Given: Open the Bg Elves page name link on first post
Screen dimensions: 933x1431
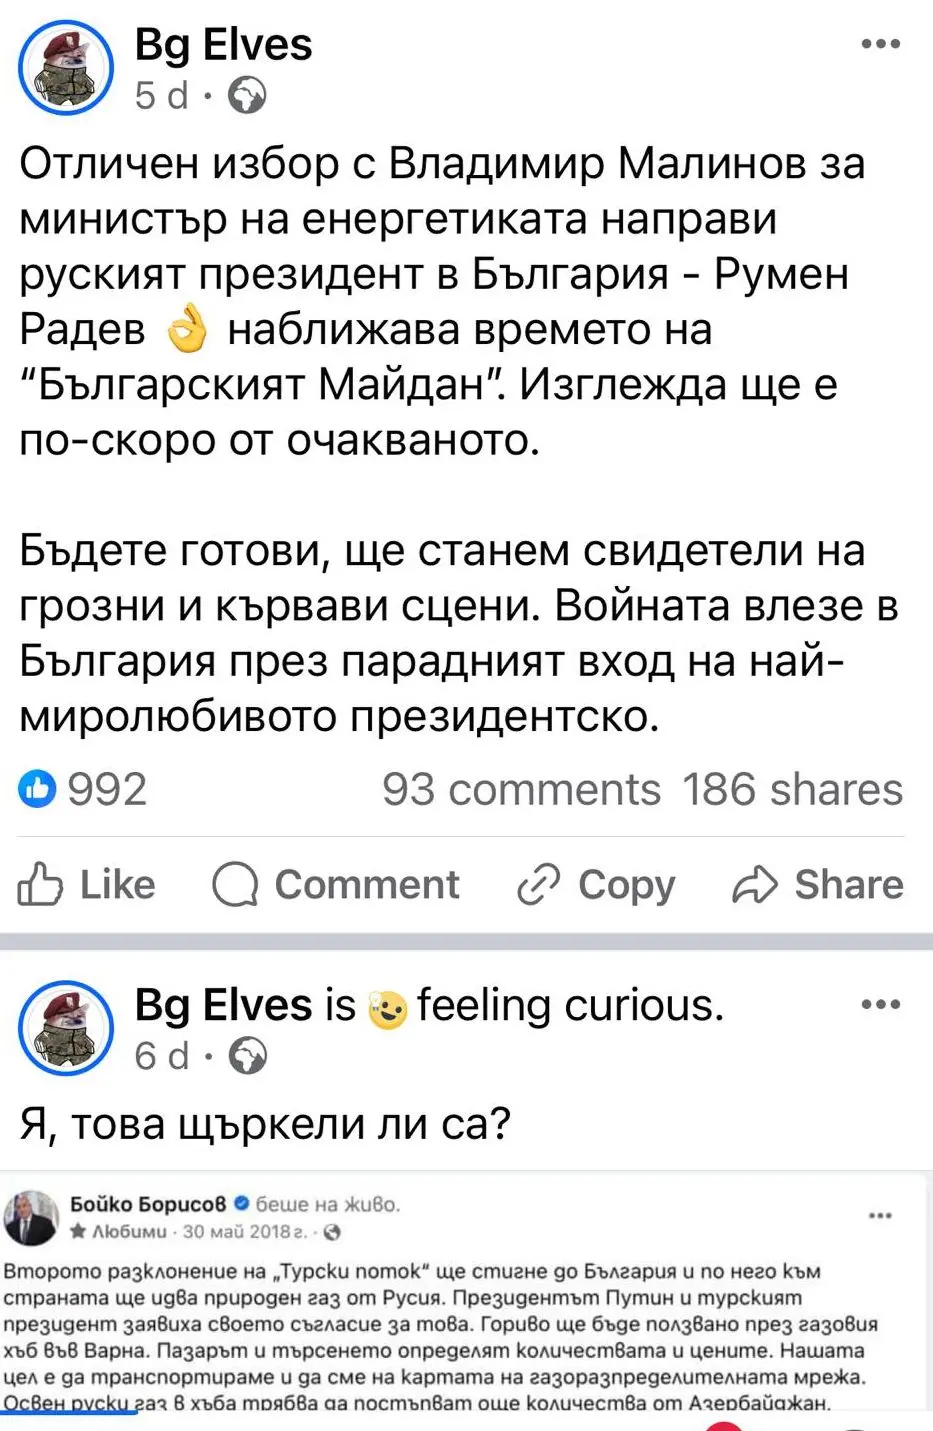Looking at the screenshot, I should (x=223, y=45).
